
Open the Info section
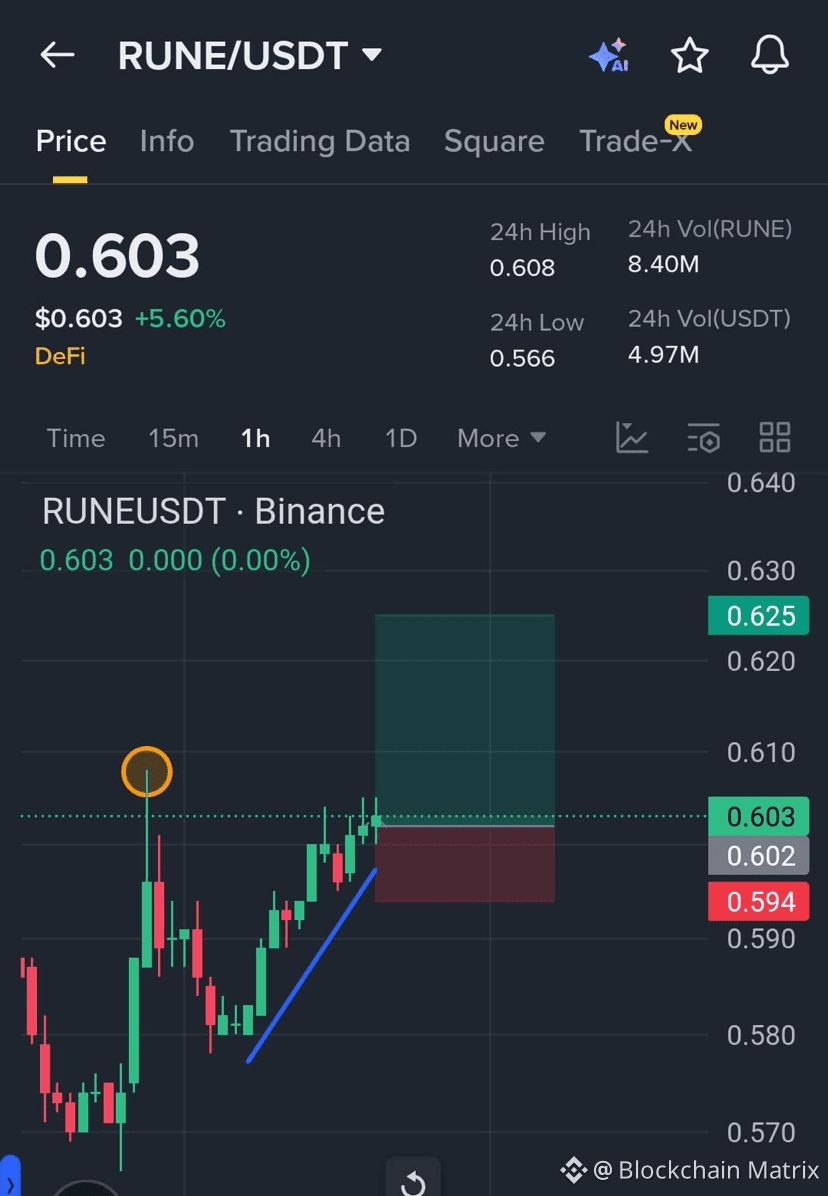pyautogui.click(x=166, y=141)
